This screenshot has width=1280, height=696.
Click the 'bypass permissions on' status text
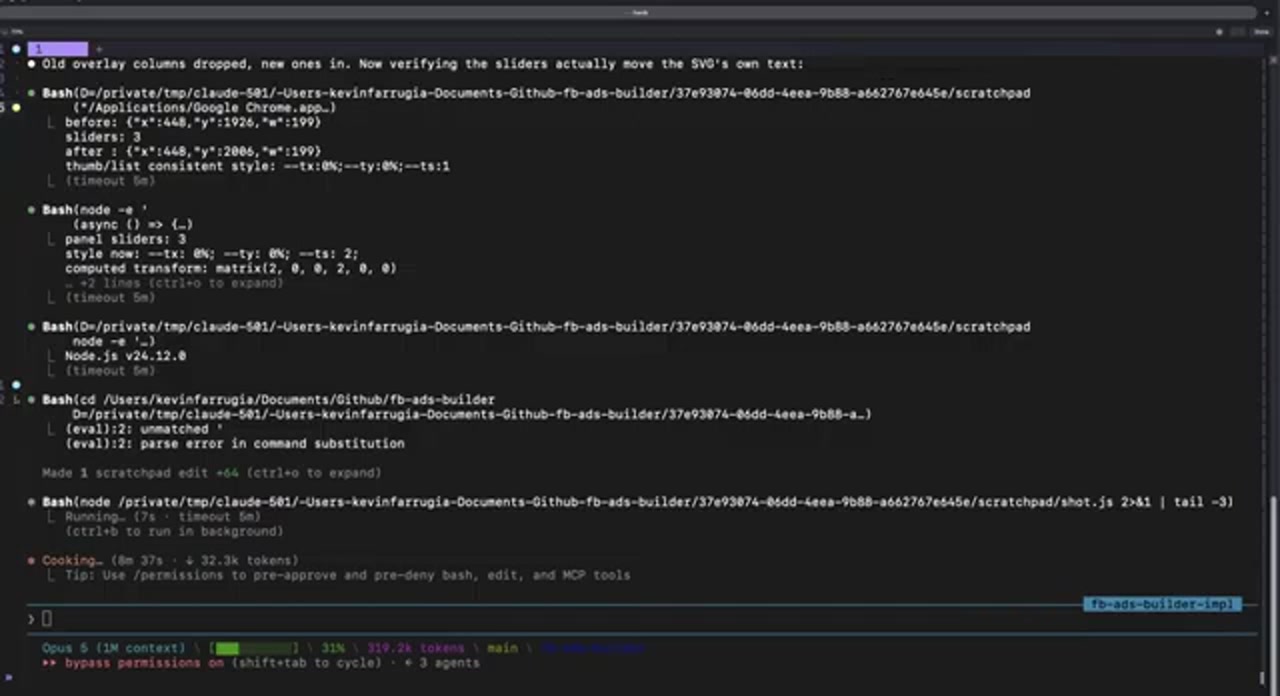(144, 663)
